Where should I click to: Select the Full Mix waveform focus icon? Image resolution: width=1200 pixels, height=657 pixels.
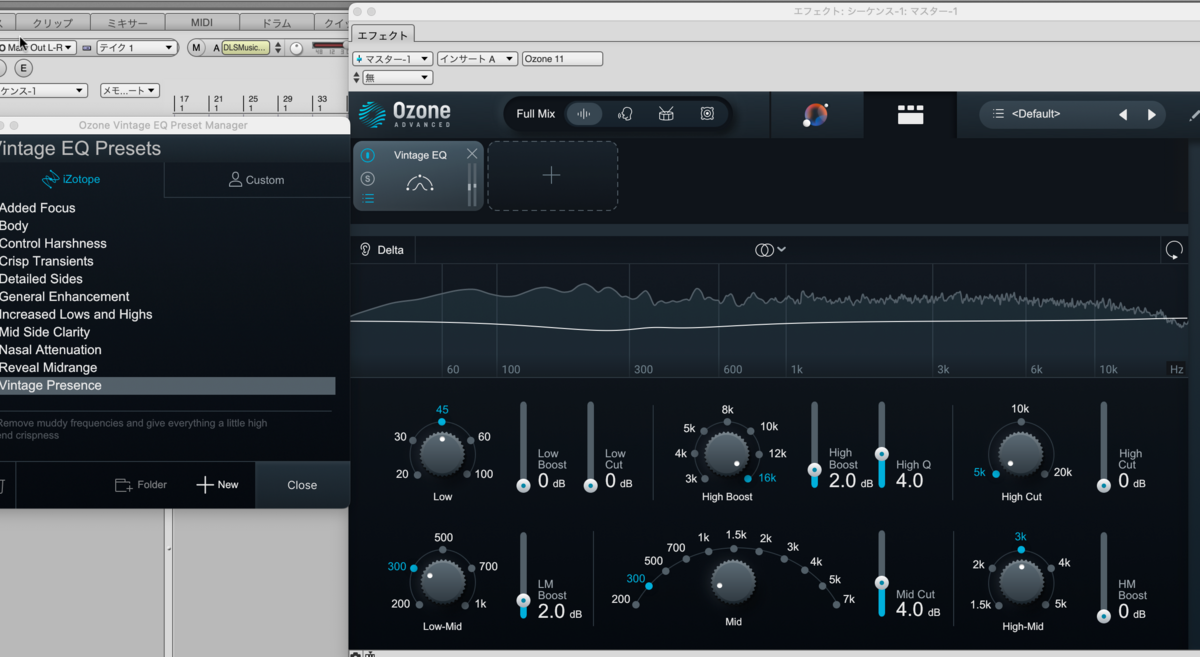585,114
